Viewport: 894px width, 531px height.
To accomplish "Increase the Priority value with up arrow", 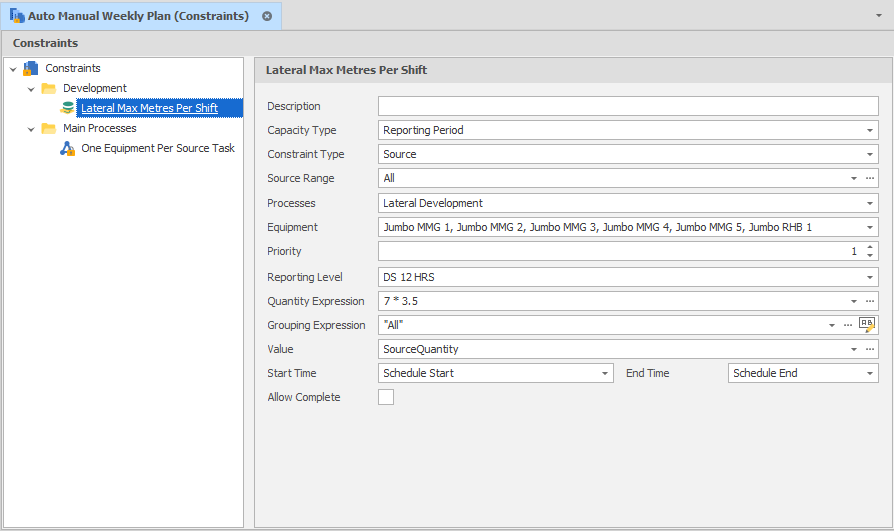I will (x=870, y=247).
